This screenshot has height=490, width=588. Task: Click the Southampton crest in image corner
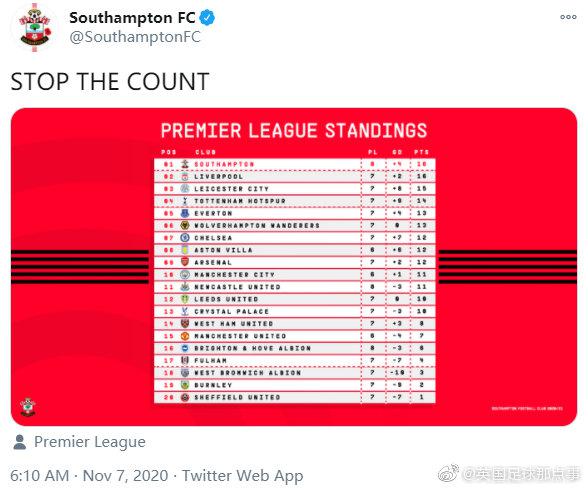[28, 406]
